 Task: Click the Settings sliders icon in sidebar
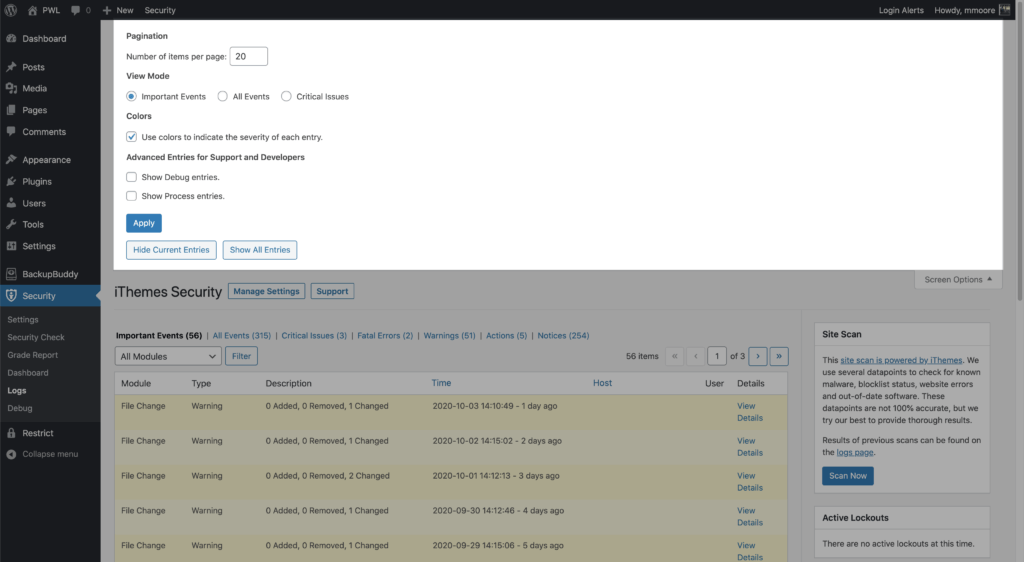point(11,245)
